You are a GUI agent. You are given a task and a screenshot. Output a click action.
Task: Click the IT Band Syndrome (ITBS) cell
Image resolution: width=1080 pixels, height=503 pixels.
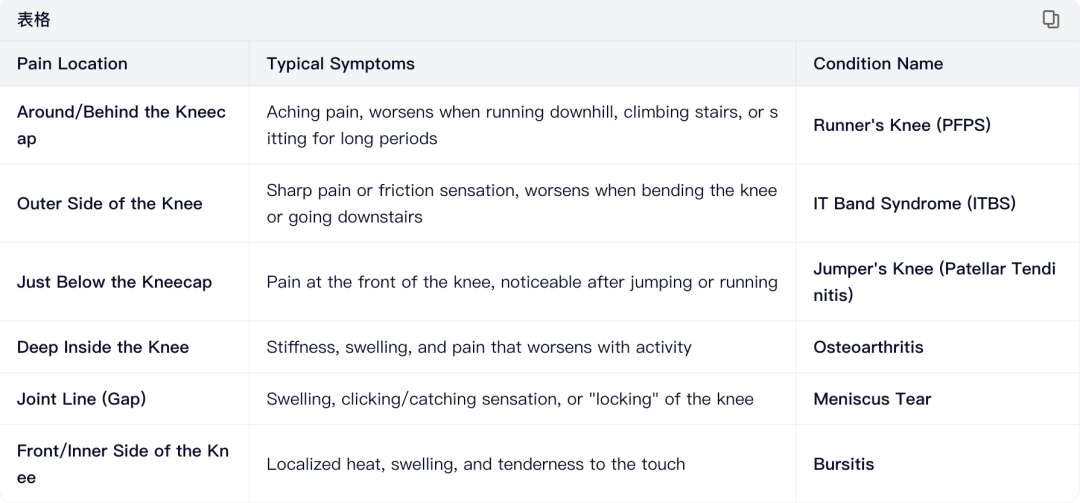pyautogui.click(x=914, y=203)
